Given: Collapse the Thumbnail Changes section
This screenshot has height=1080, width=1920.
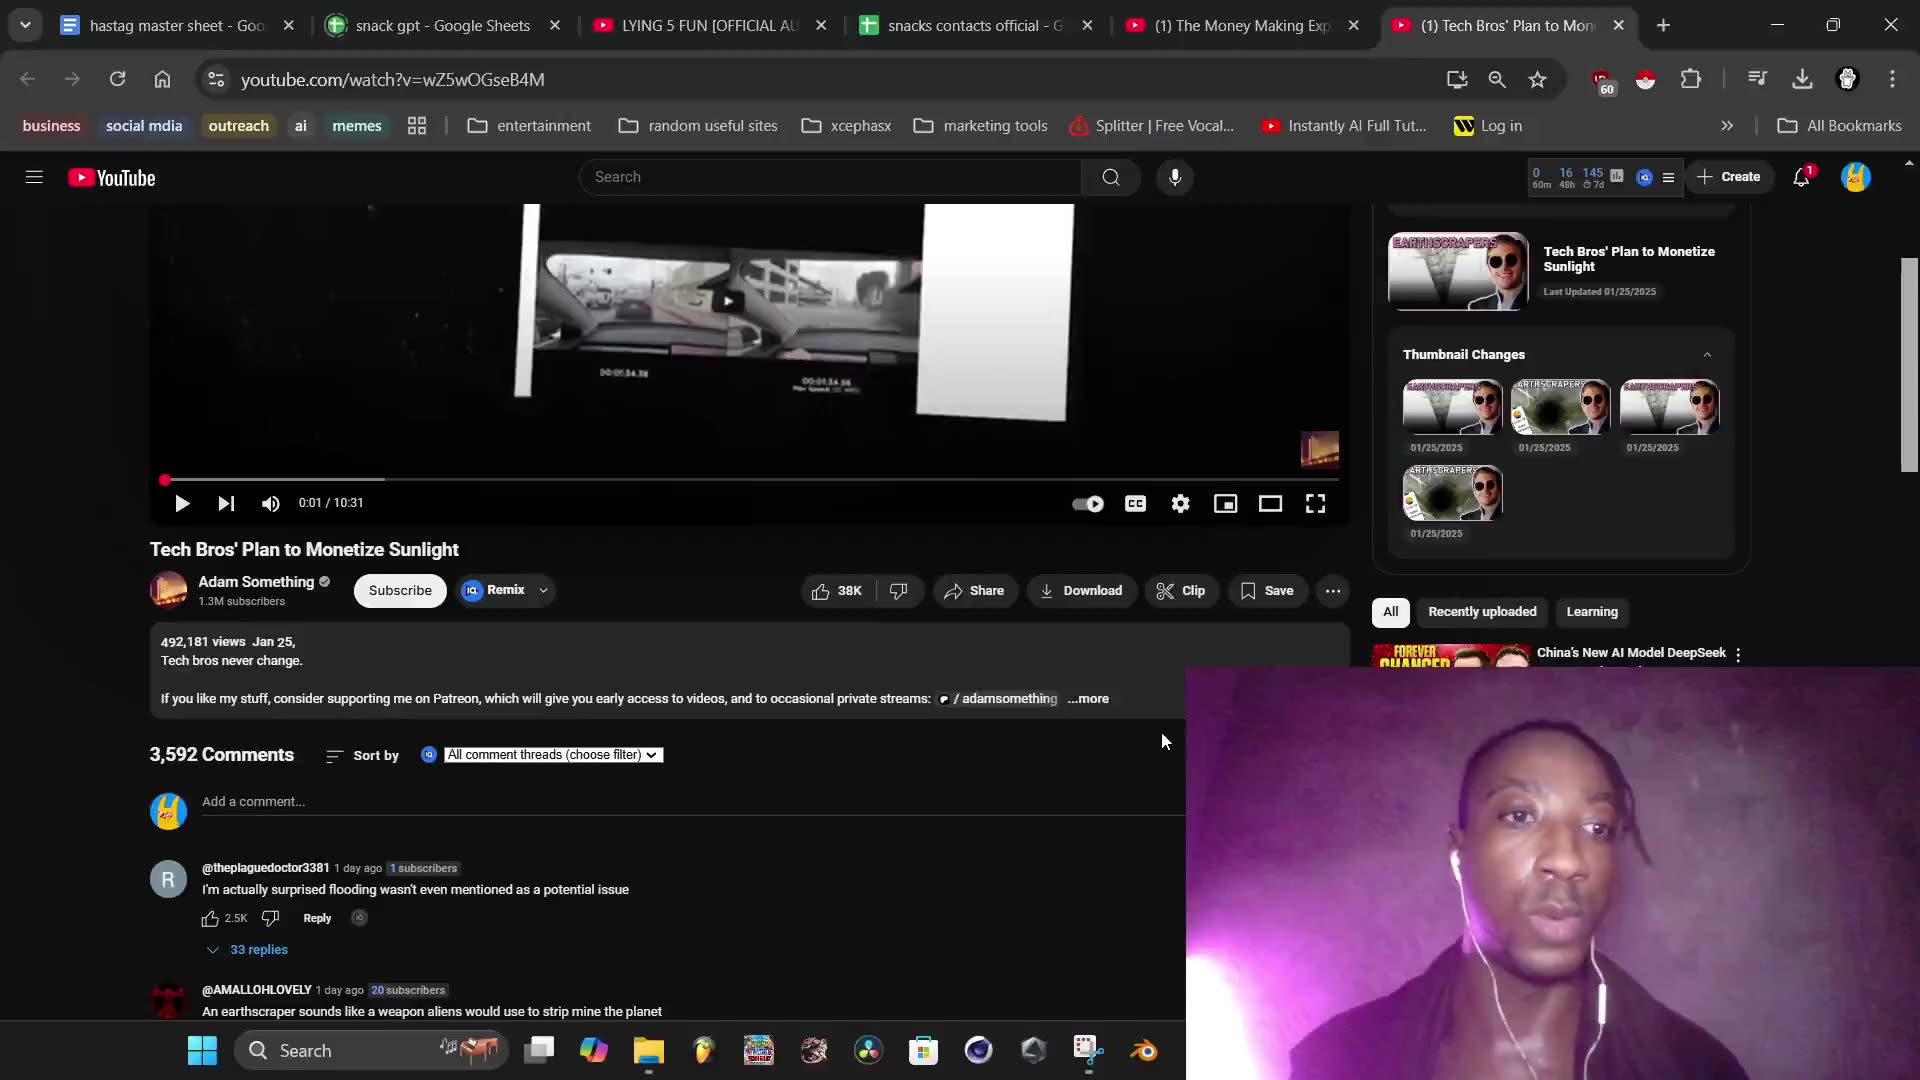Looking at the screenshot, I should (1707, 355).
